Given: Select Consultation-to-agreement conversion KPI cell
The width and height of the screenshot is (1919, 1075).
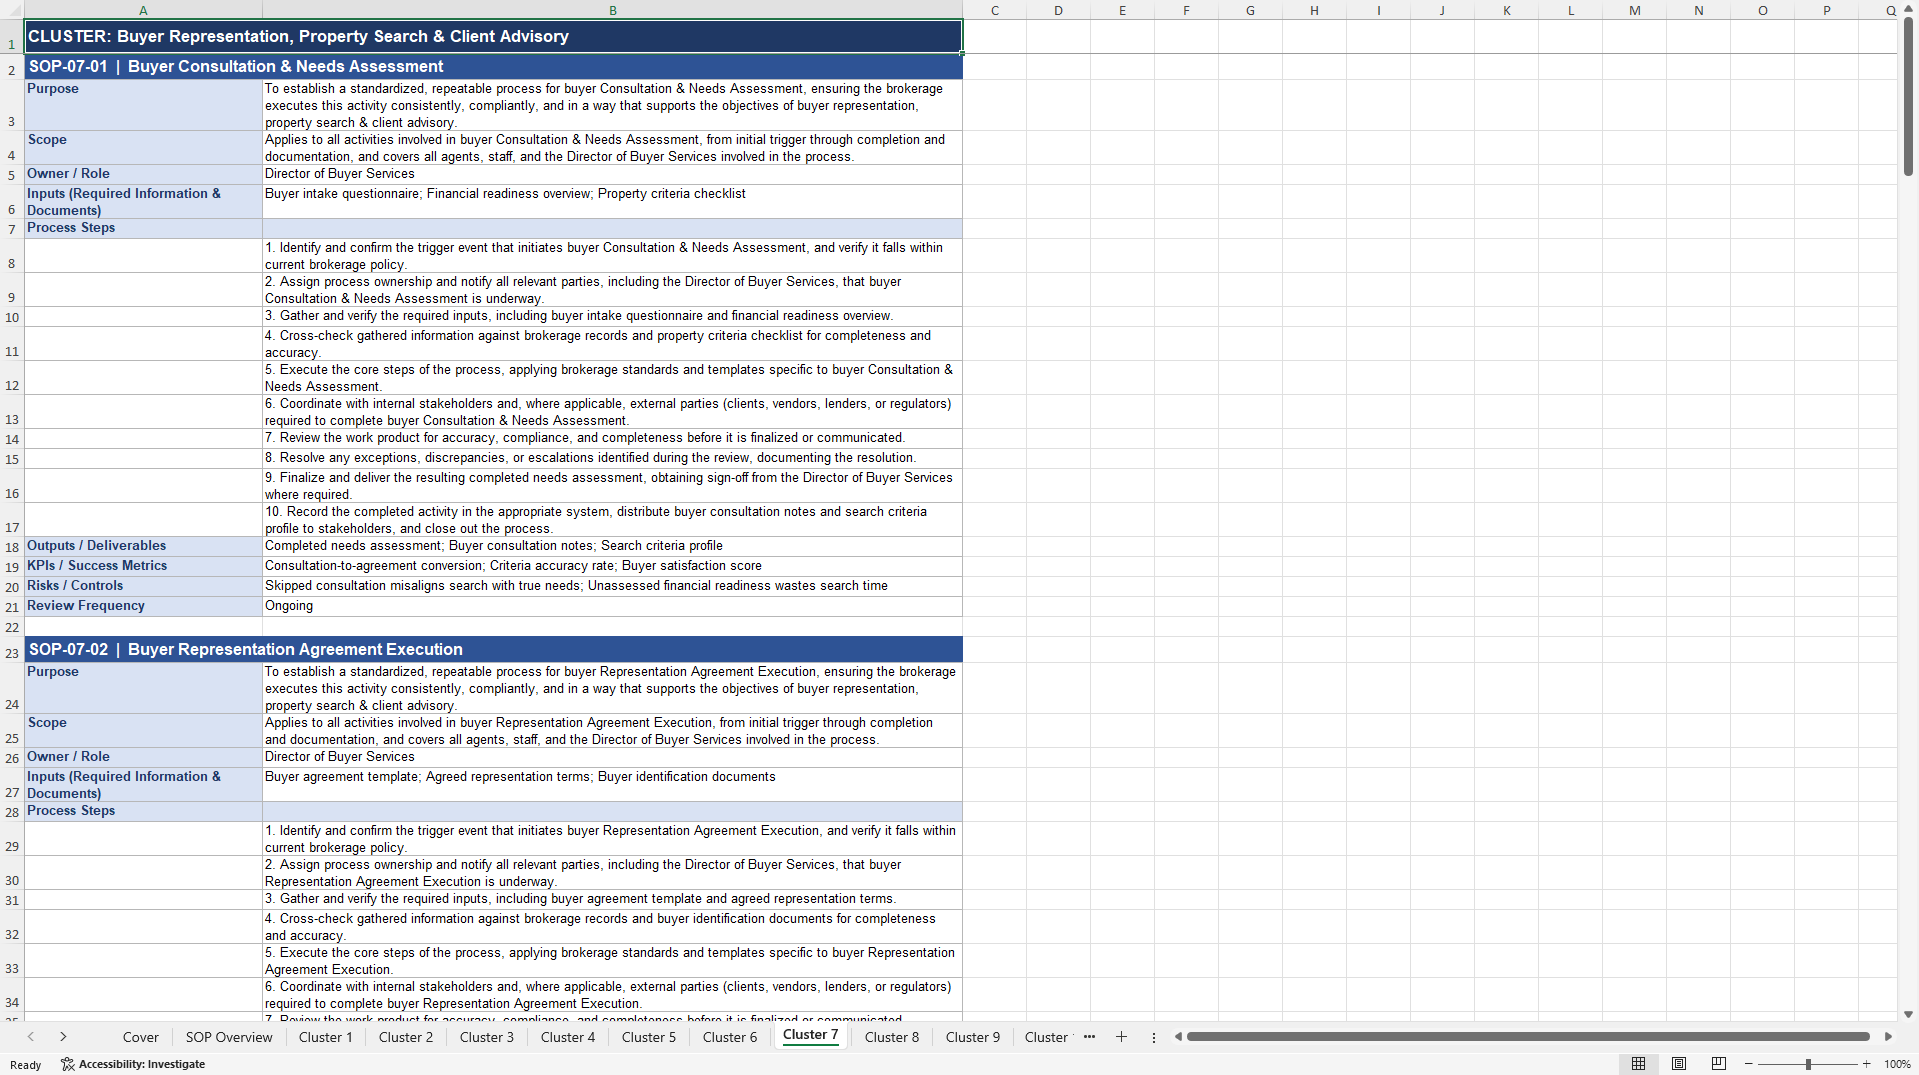Looking at the screenshot, I should 612,566.
